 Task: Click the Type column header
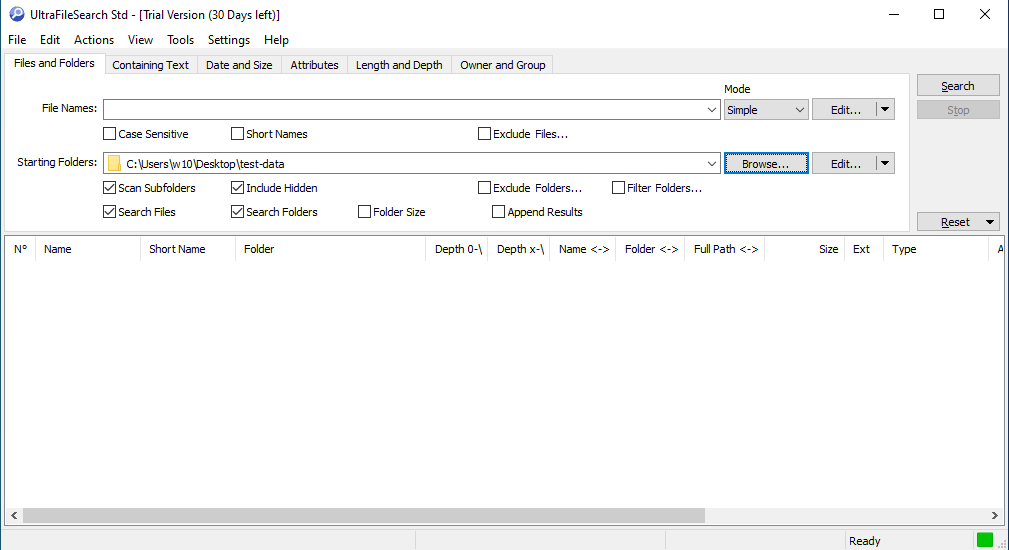tap(936, 249)
